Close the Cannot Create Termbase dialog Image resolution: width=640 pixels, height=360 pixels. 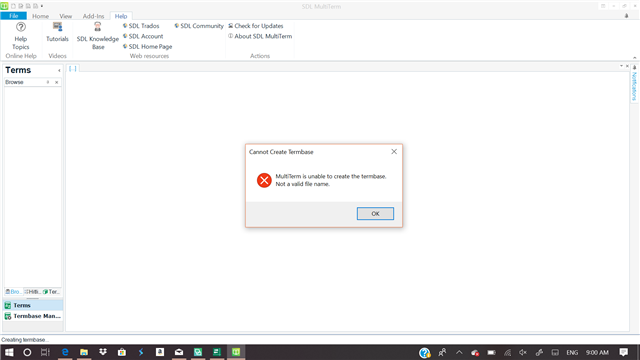tap(394, 151)
